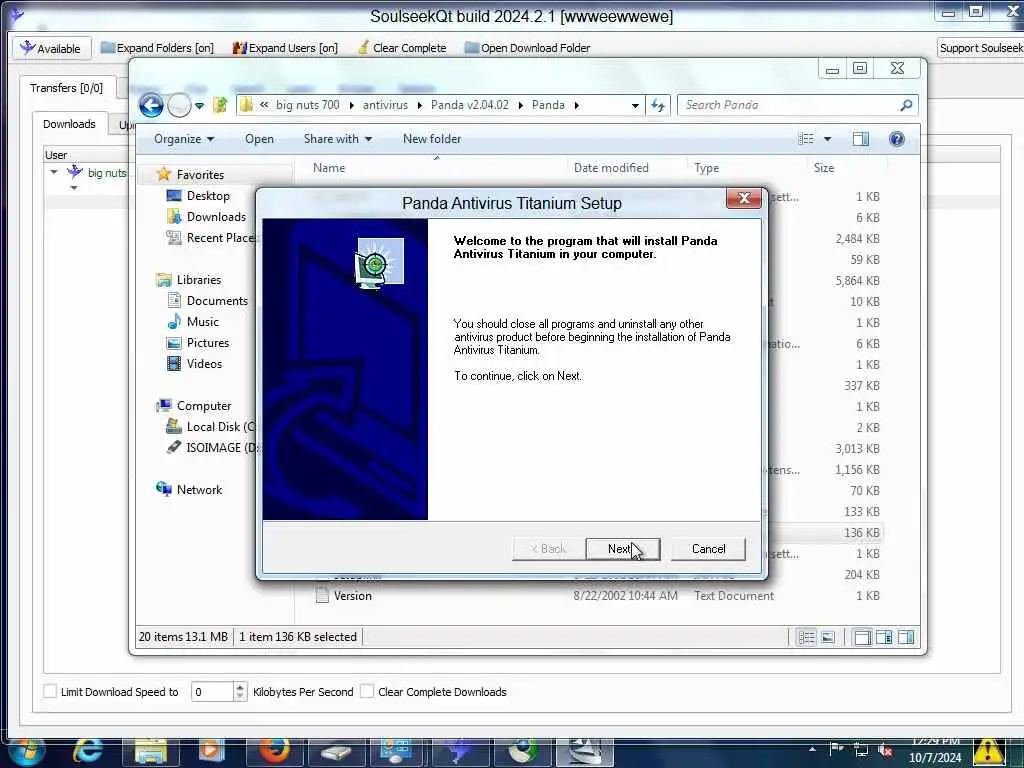Viewport: 1024px width, 768px height.
Task: Open the recent locations dropdown arrow
Action: click(199, 105)
